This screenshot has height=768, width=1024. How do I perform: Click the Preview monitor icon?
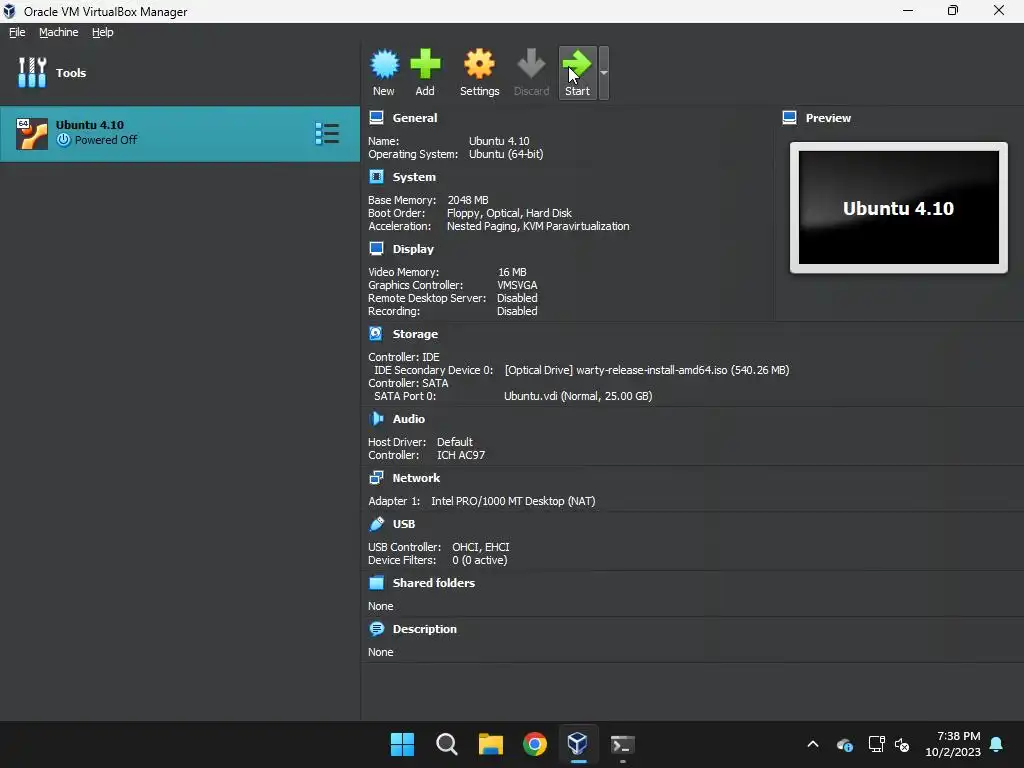point(789,118)
